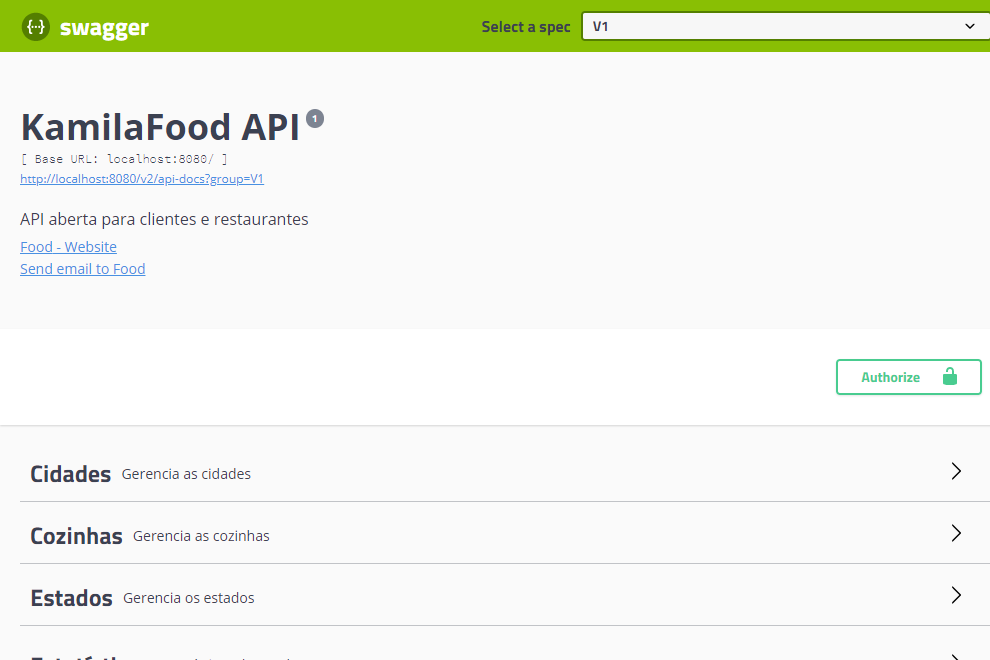Click the 'Gerencia as cozinhas' description
Screen dimensions: 990x660
point(201,536)
